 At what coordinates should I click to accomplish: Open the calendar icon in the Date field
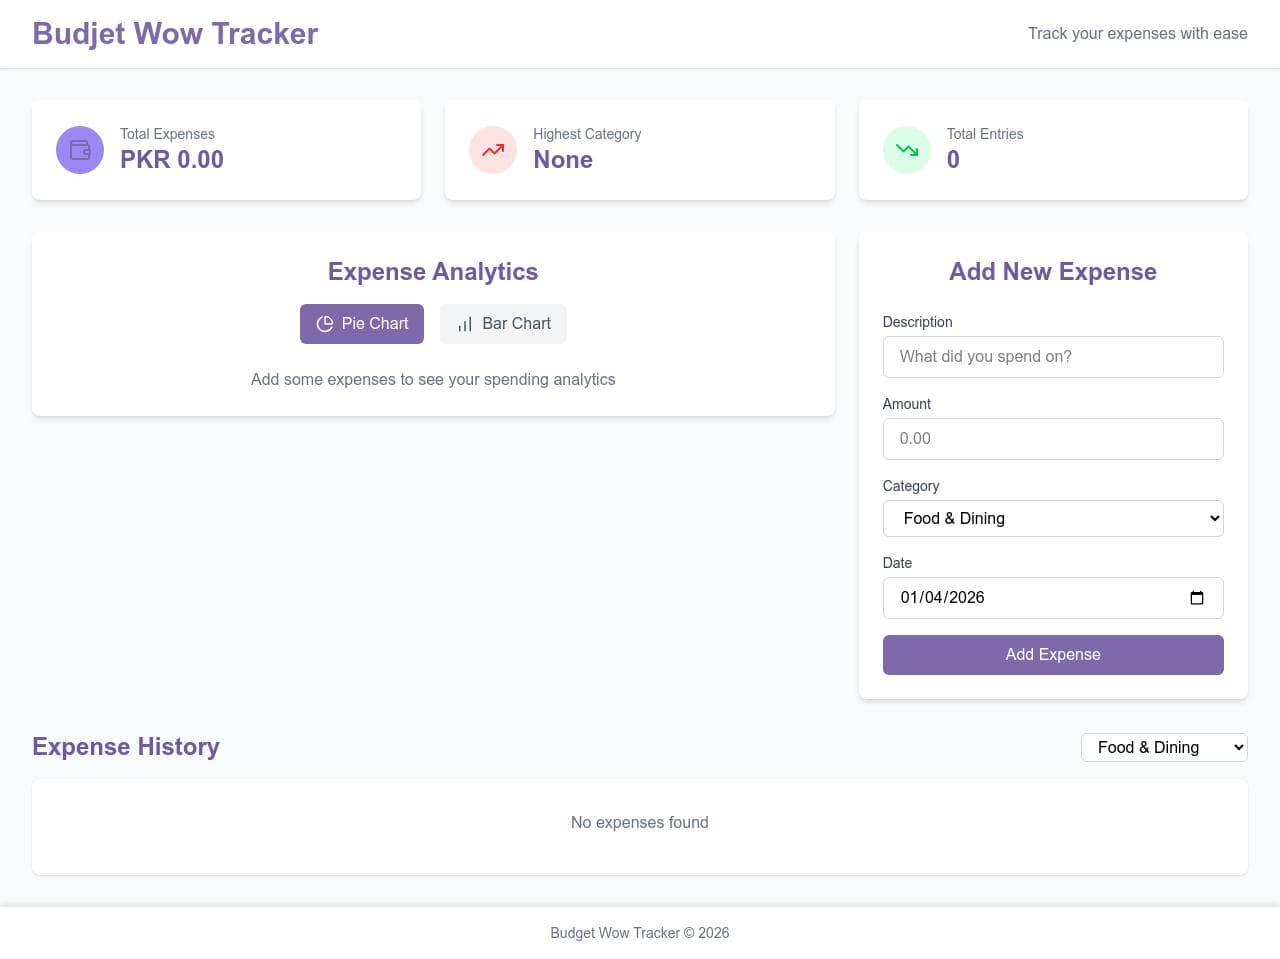(x=1197, y=597)
